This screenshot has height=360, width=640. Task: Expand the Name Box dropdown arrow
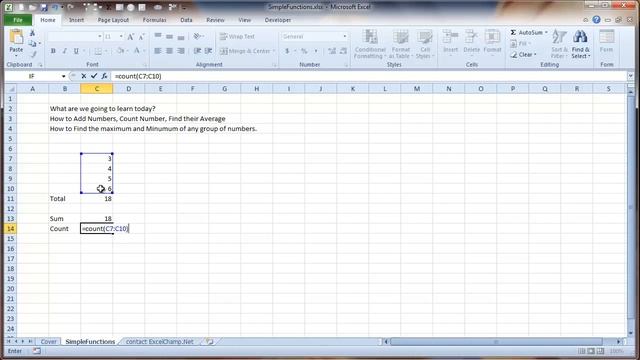pos(63,76)
